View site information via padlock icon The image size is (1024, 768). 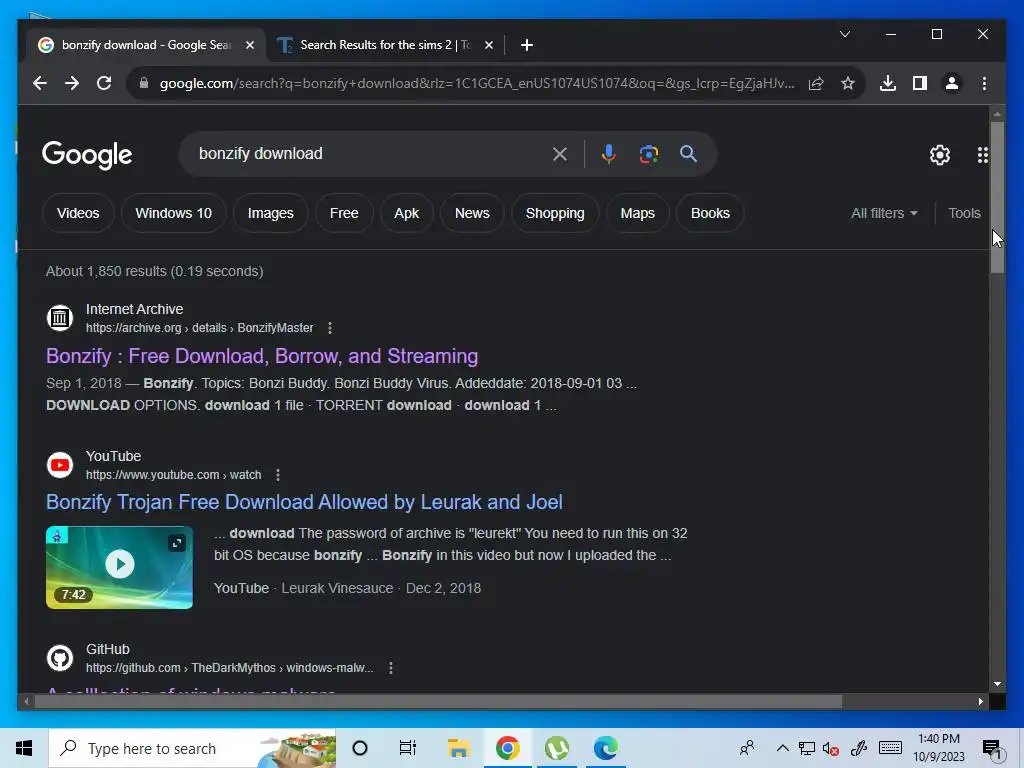pyautogui.click(x=144, y=83)
